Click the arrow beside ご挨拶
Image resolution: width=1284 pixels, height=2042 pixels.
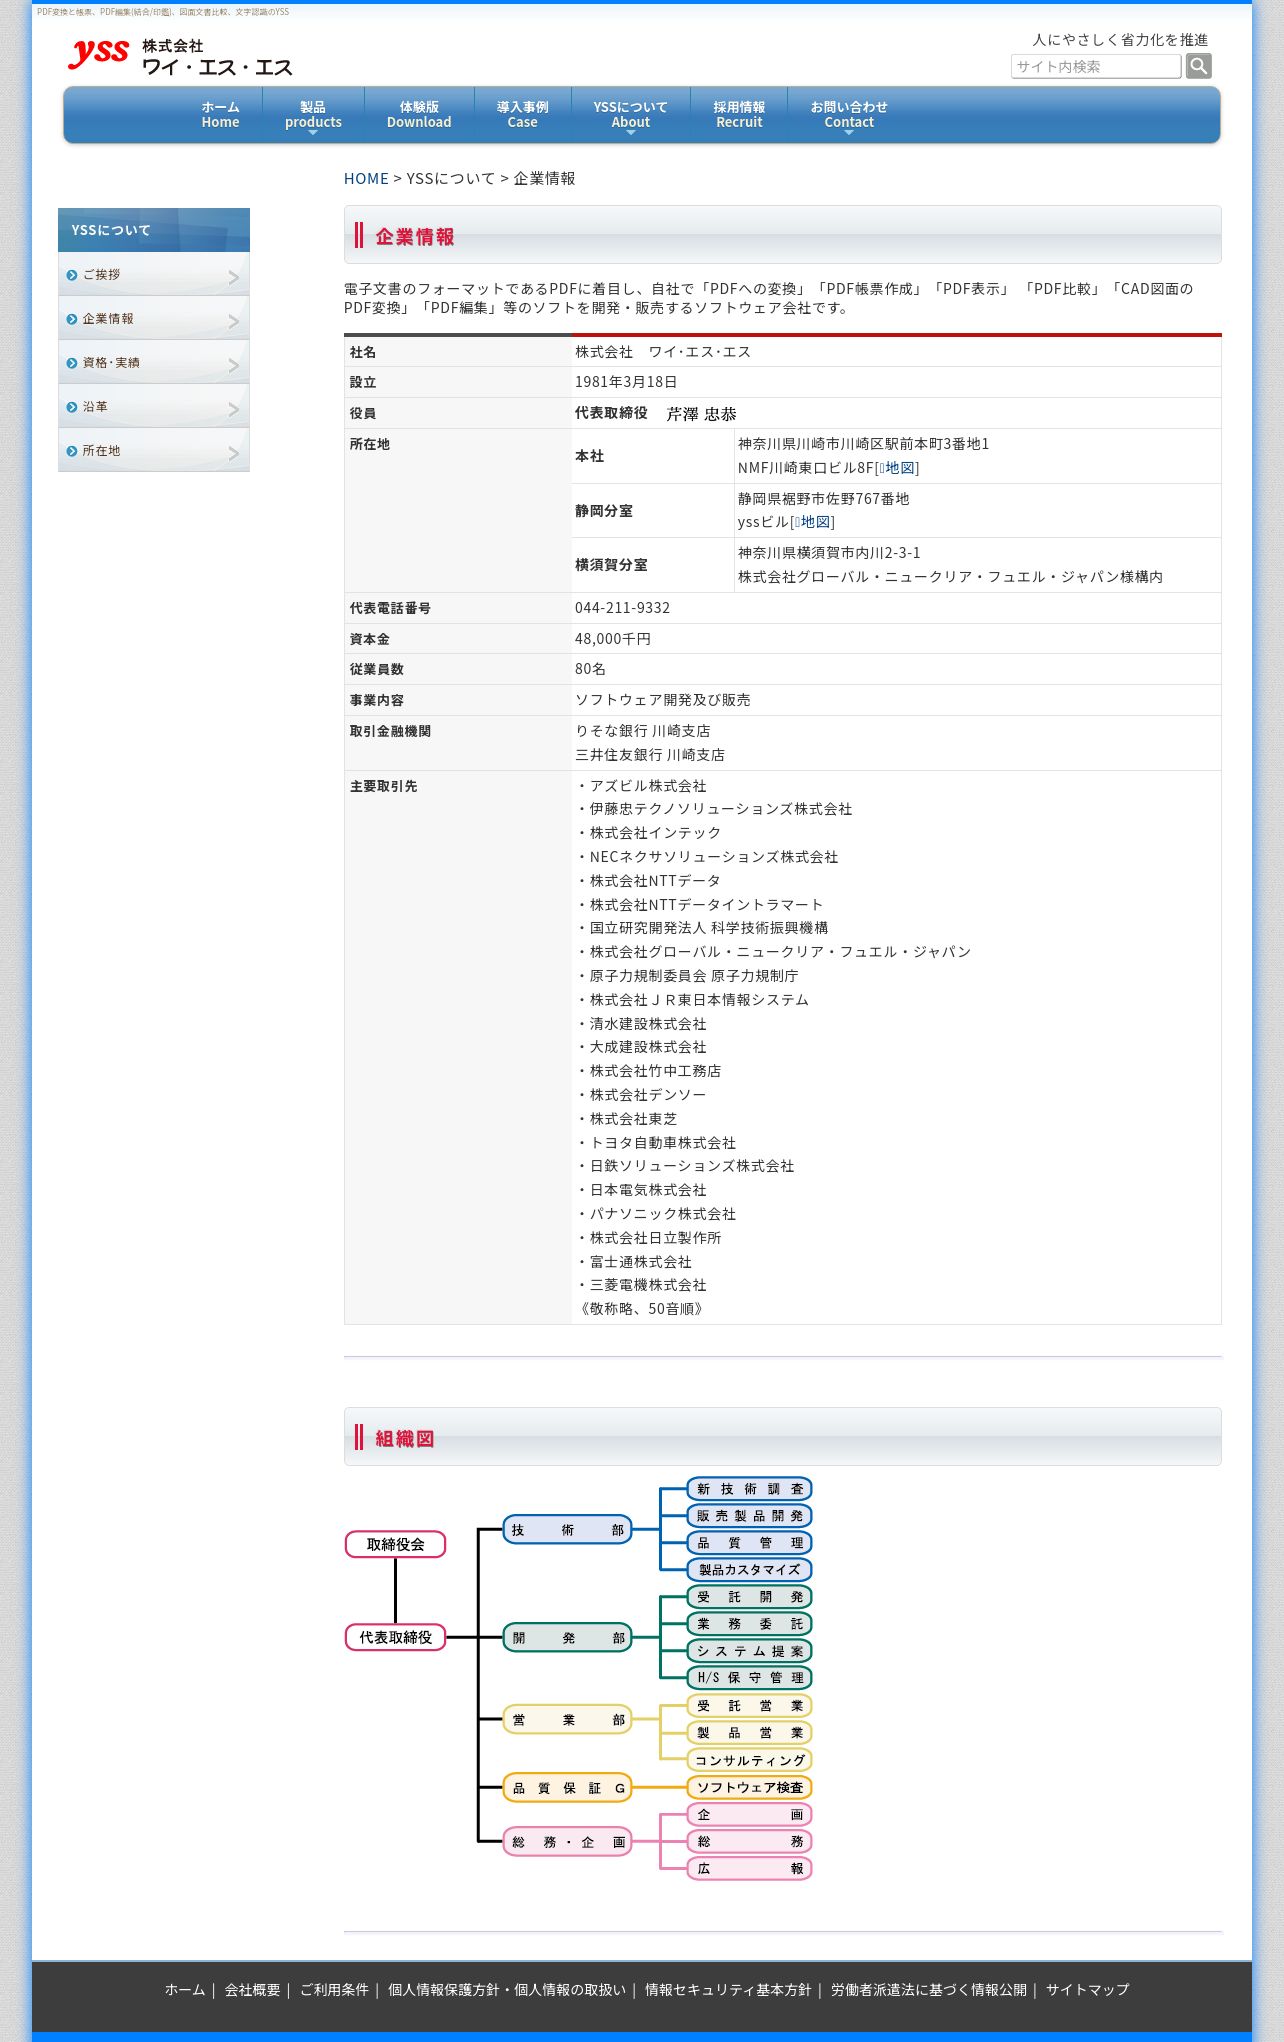234,277
